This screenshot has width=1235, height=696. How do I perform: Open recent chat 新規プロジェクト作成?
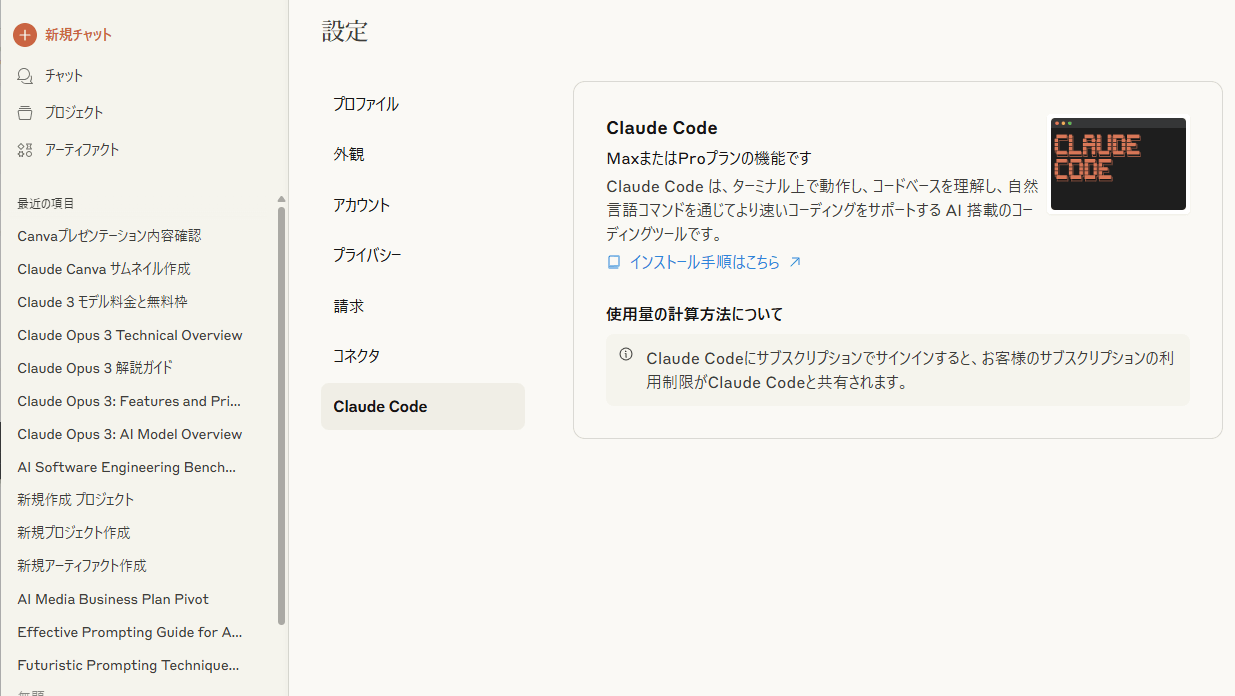click(74, 533)
